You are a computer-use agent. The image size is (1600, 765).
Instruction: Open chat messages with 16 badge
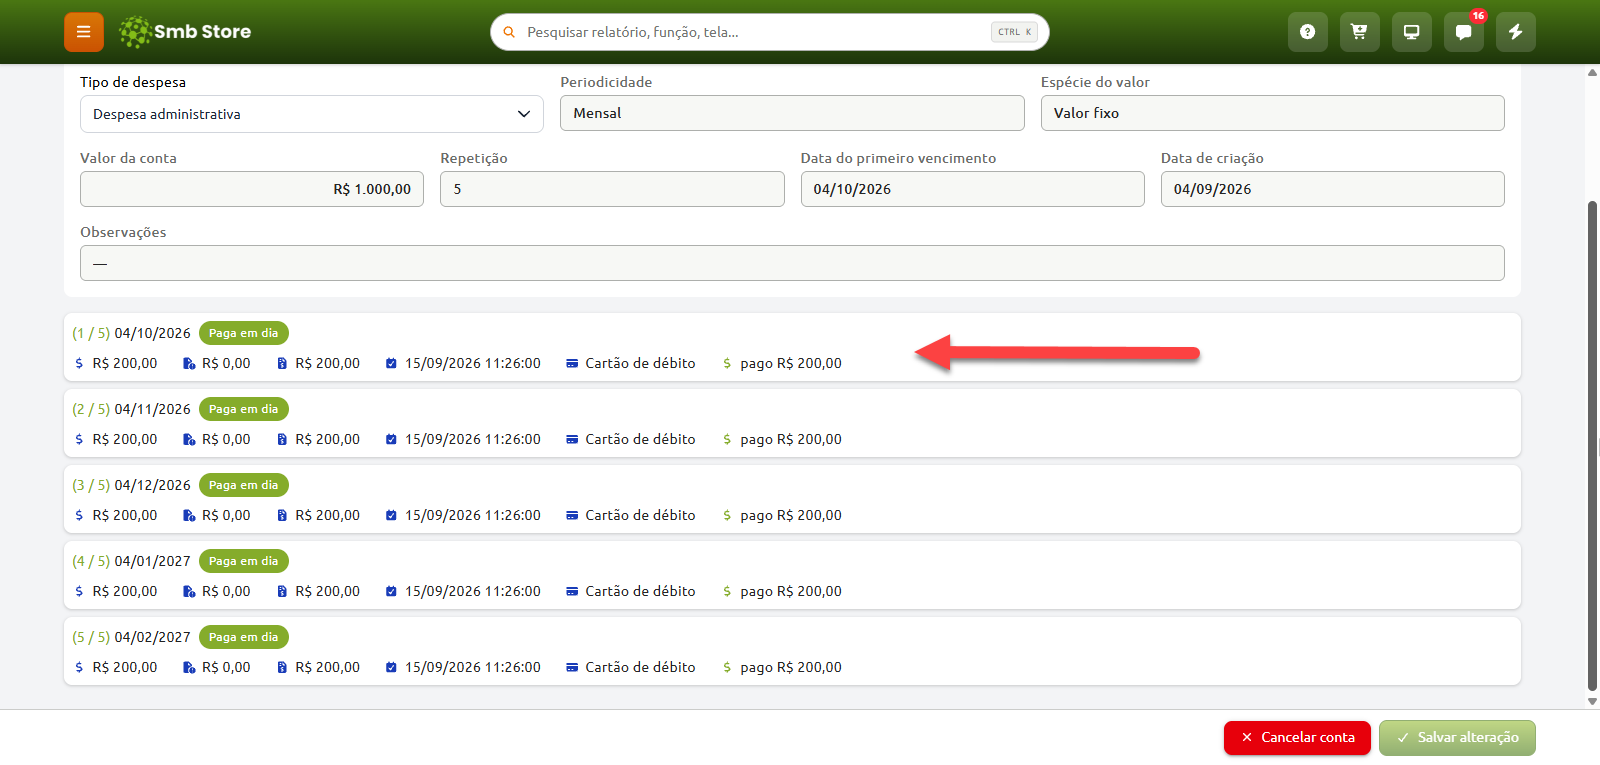(1463, 32)
